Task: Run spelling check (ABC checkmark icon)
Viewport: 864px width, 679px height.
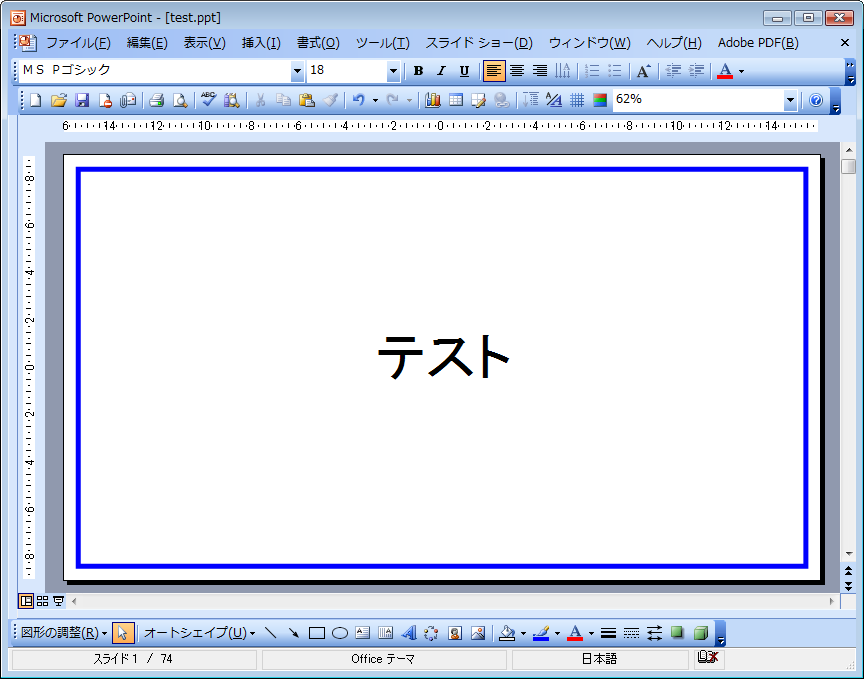Action: [x=208, y=99]
